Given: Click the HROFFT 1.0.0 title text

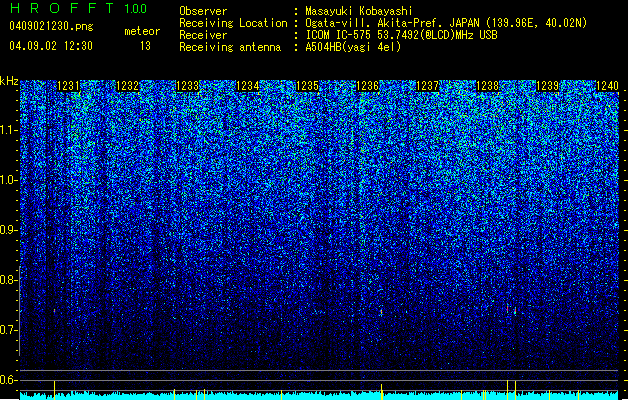Looking at the screenshot, I should 79,8.
